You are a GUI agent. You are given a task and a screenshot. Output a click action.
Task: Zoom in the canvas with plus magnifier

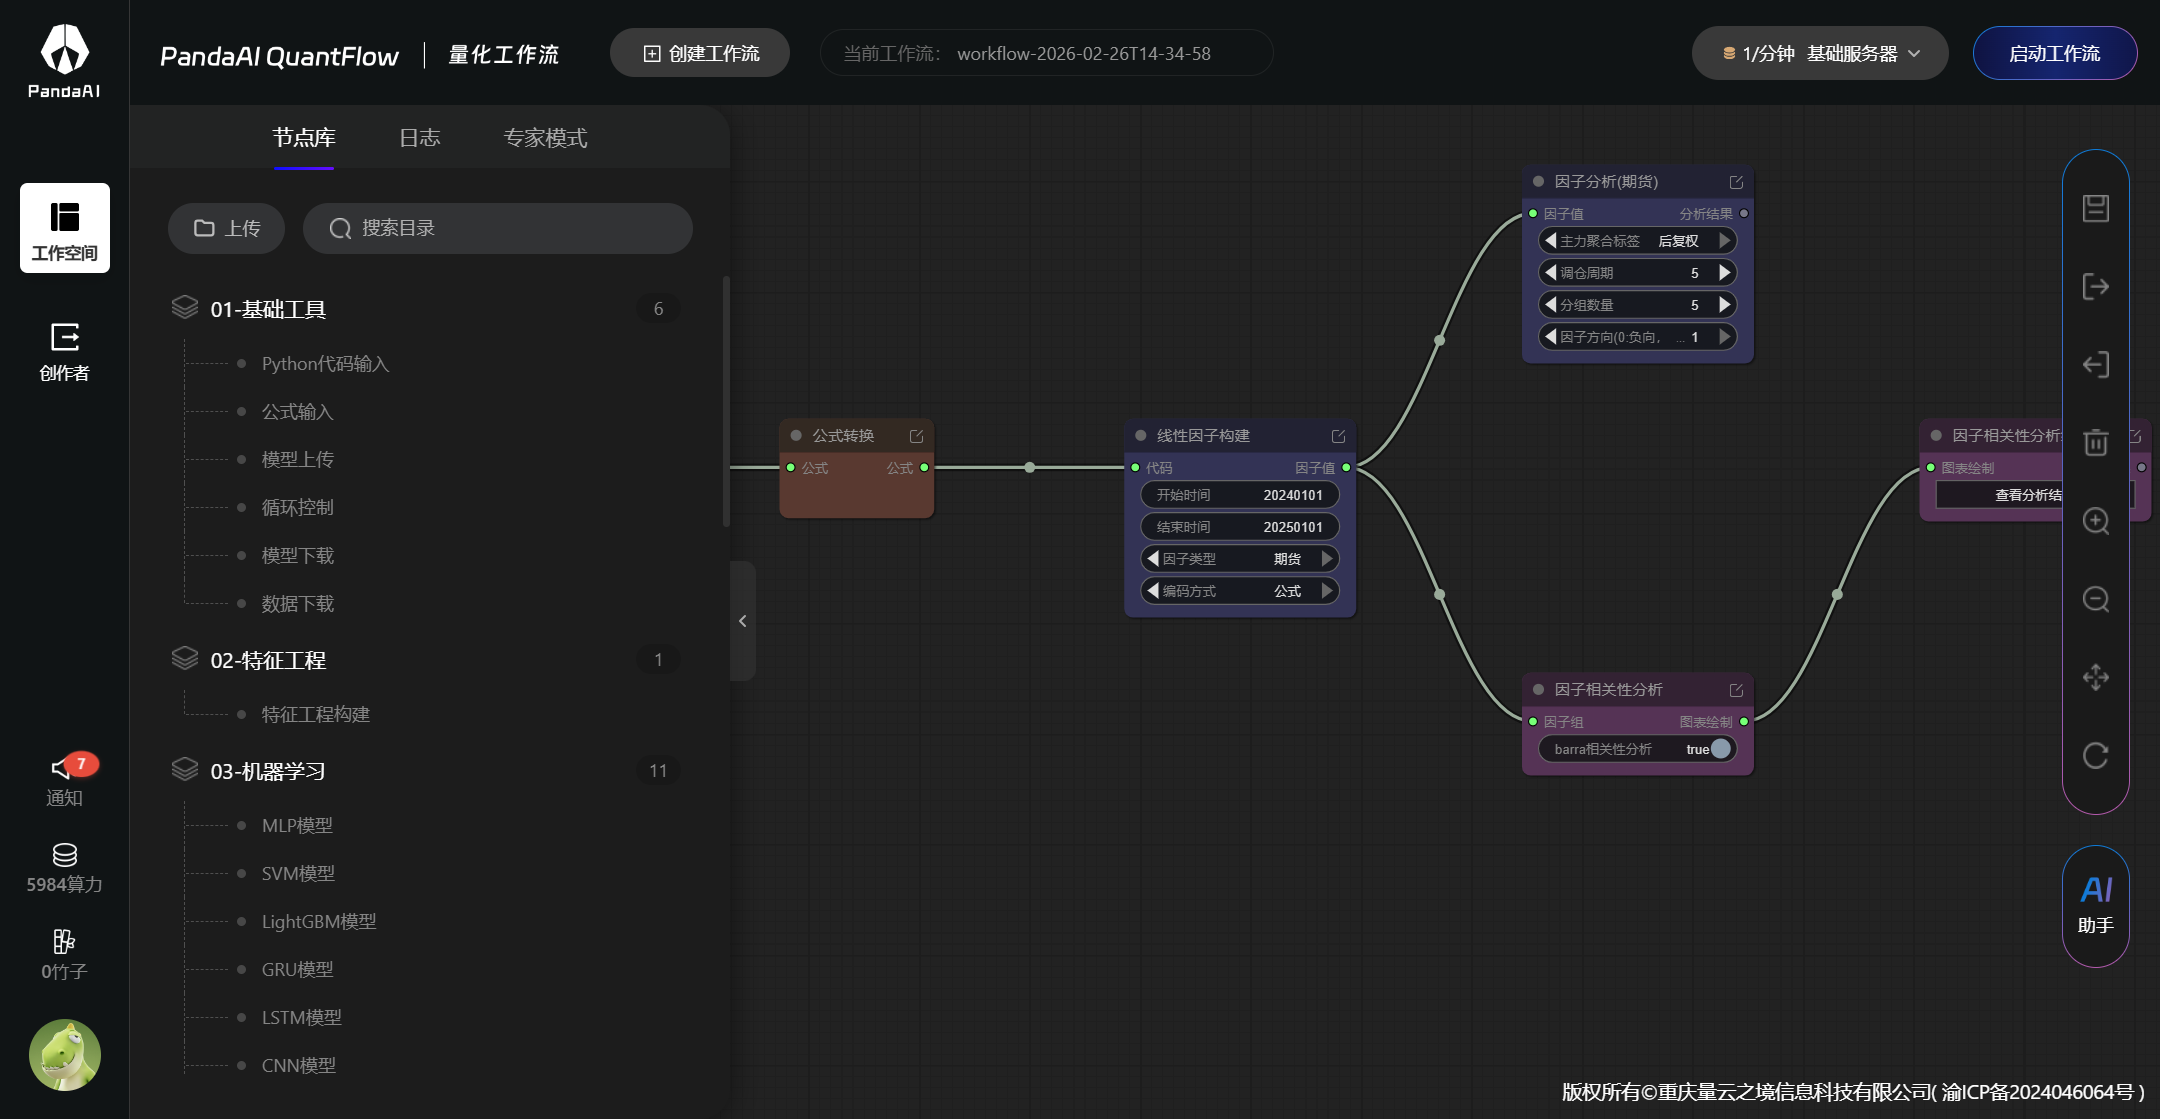click(2096, 521)
